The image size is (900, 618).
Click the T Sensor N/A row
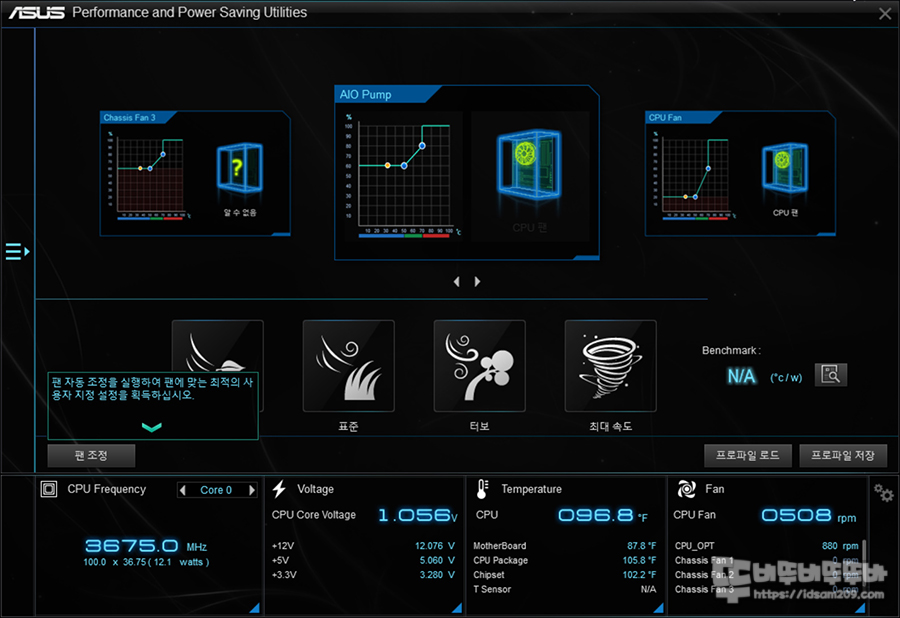pyautogui.click(x=565, y=589)
